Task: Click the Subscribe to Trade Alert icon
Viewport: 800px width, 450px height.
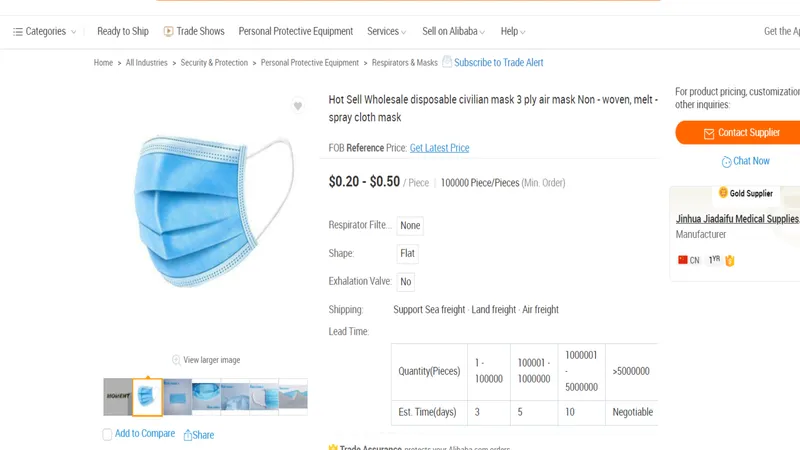Action: point(447,62)
